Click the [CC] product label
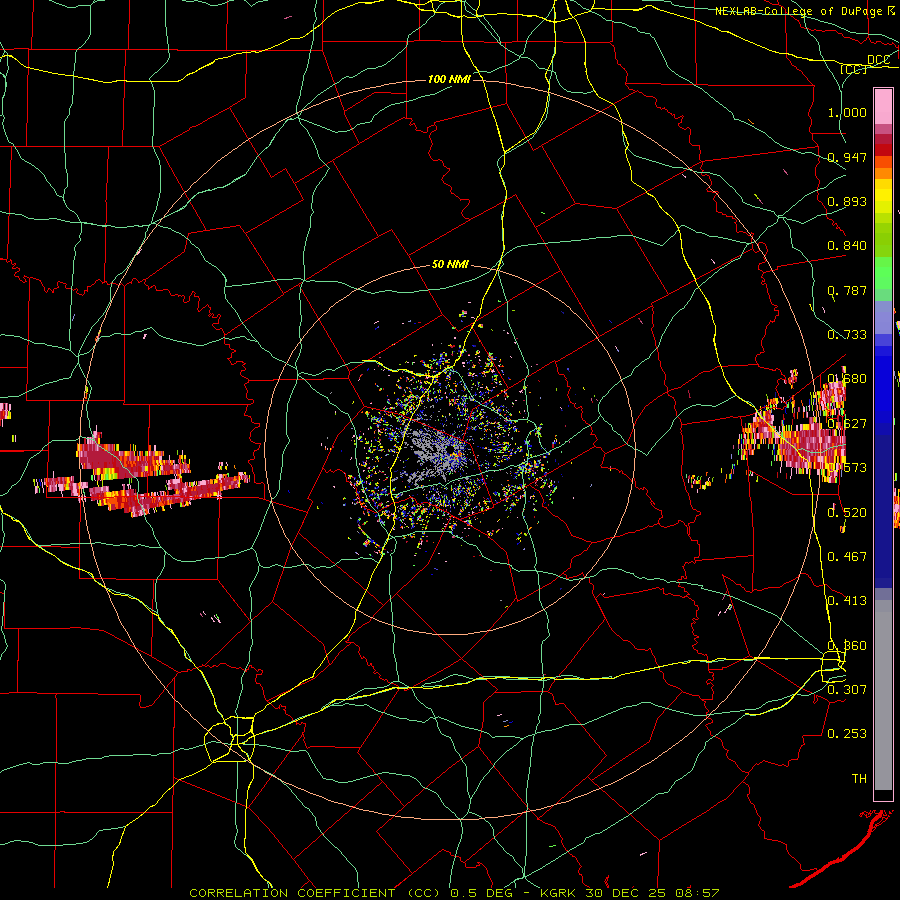This screenshot has height=900, width=900. click(854, 69)
